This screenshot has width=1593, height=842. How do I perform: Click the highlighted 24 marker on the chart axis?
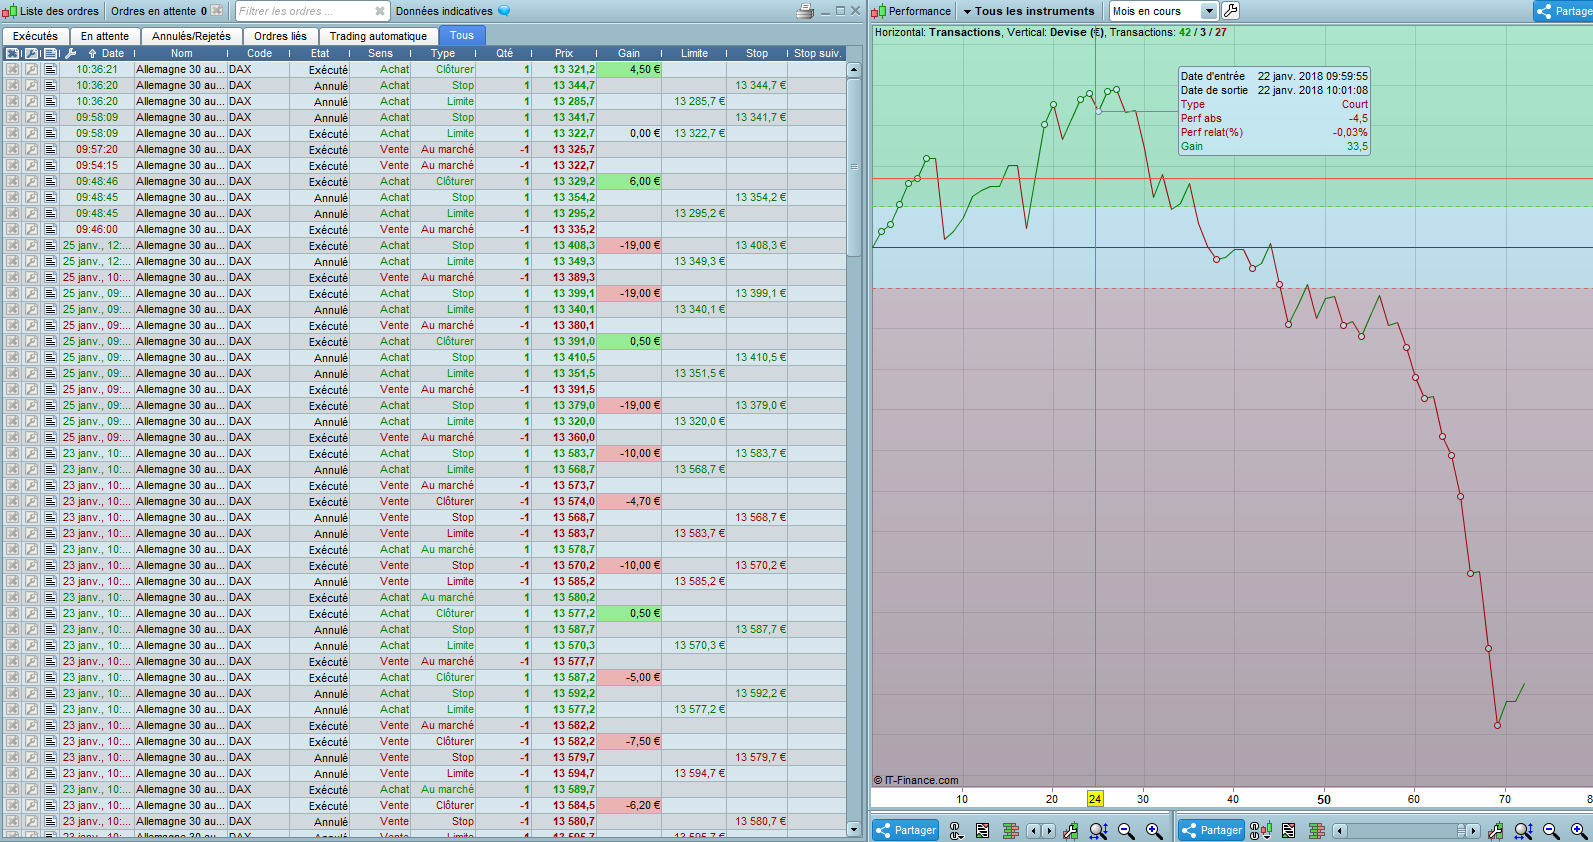pos(1095,799)
